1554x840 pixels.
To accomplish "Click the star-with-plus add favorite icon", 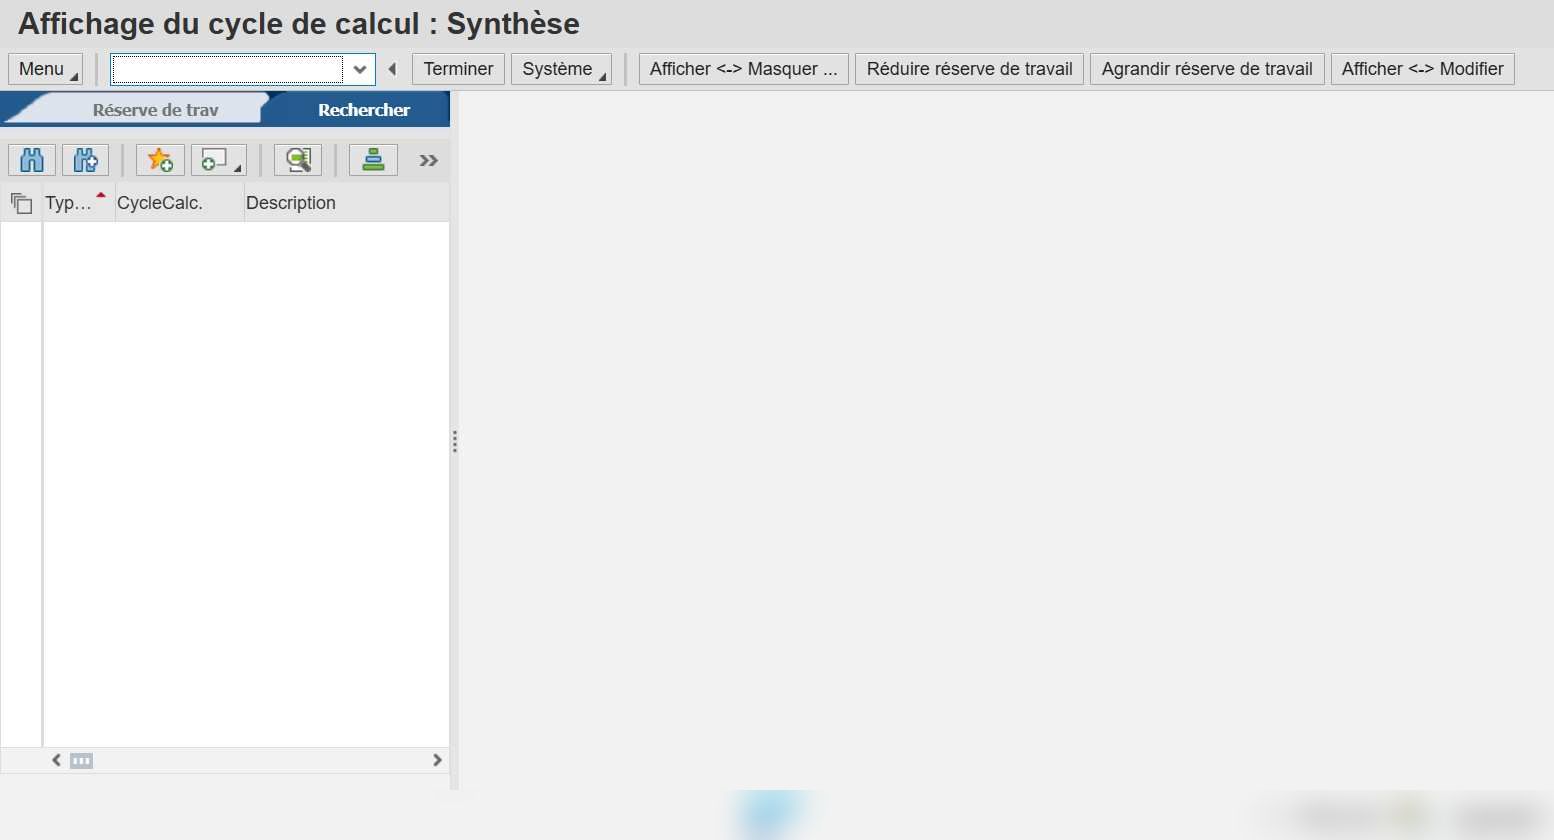I will tap(160, 160).
